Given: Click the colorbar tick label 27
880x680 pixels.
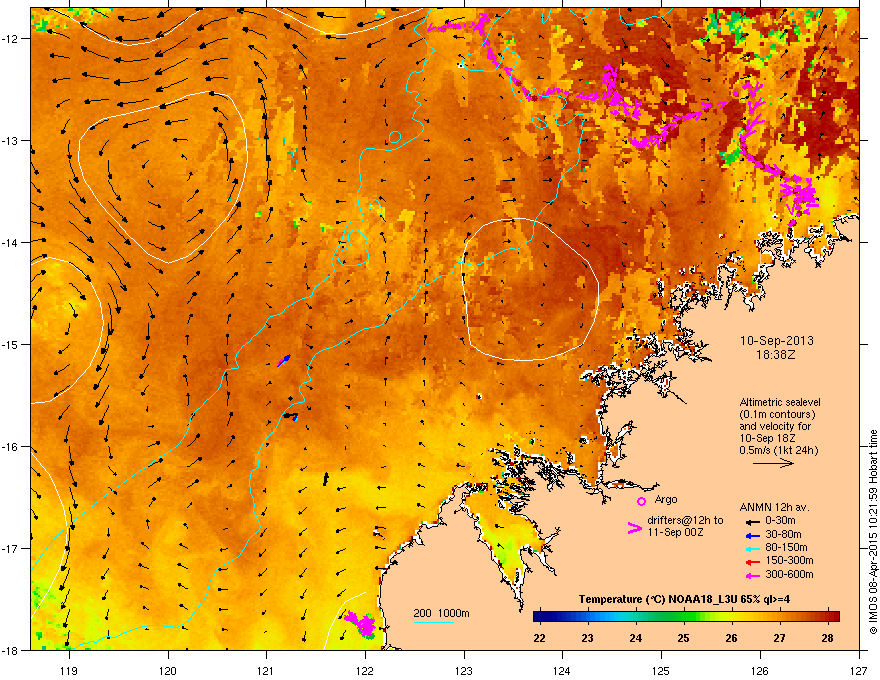Looking at the screenshot, I should coord(779,638).
